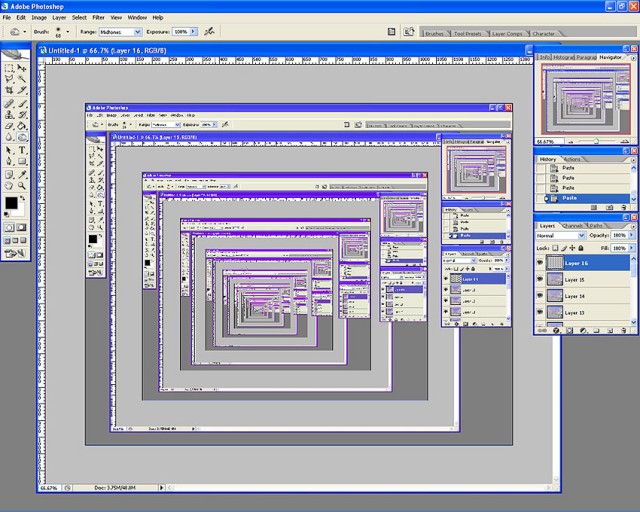Image resolution: width=640 pixels, height=512 pixels.
Task: Open the tool preset picker arrow
Action: pyautogui.click(x=24, y=32)
